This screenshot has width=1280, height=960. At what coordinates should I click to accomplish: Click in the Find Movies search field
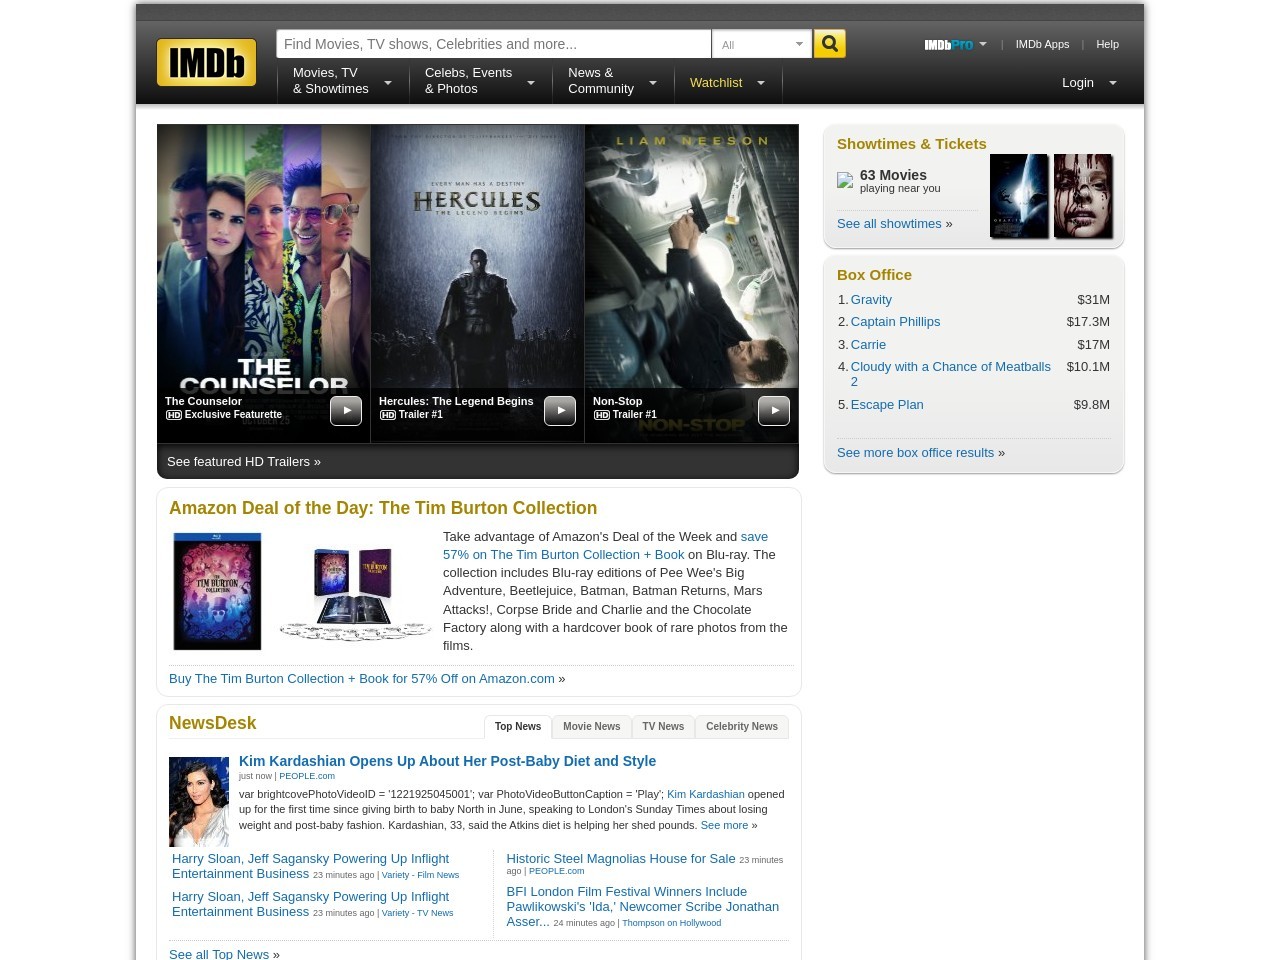(494, 44)
